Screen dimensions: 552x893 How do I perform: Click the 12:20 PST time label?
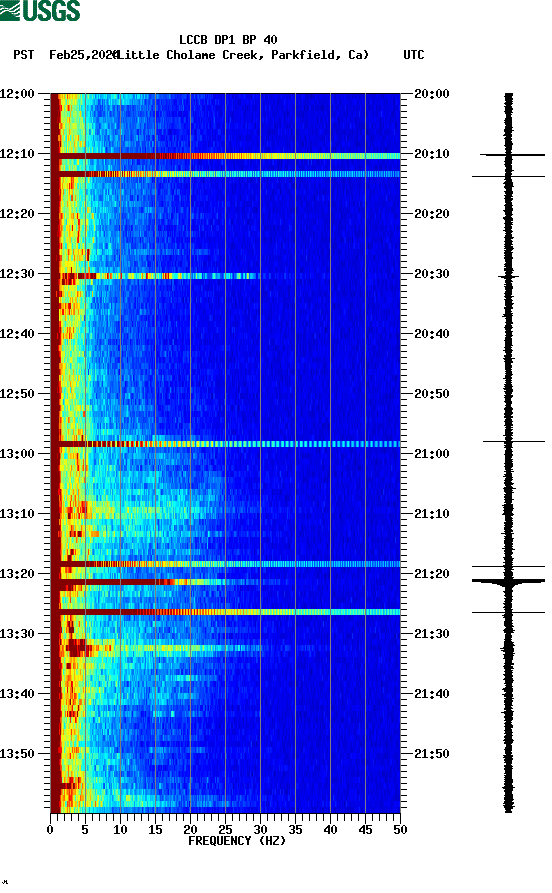pyautogui.click(x=17, y=214)
